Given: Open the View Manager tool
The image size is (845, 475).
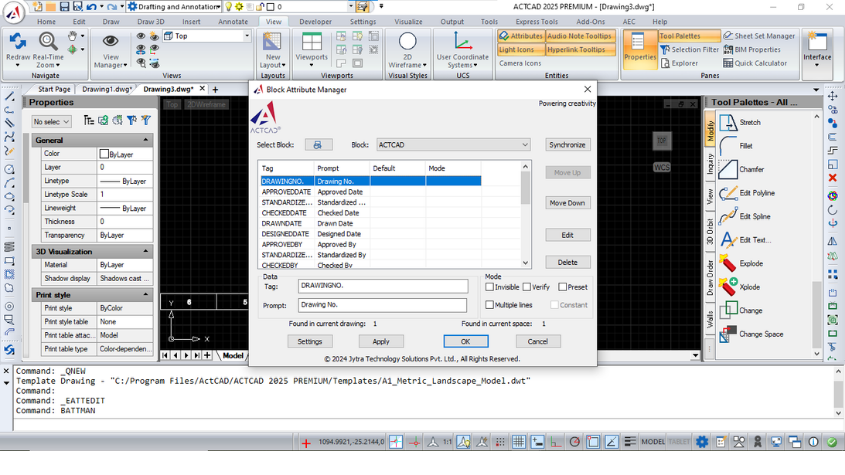Looking at the screenshot, I should tap(110, 50).
